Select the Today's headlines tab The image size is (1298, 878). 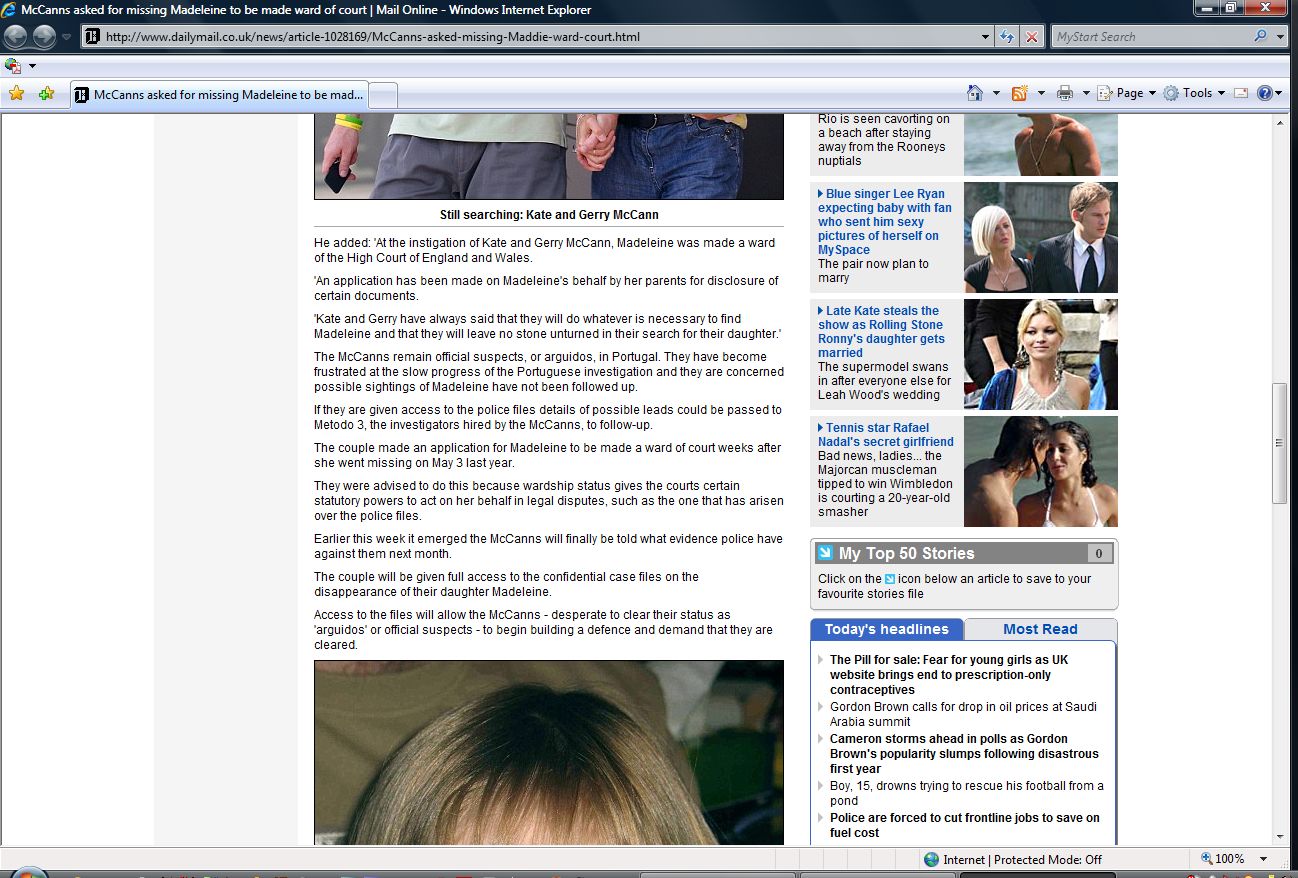[886, 629]
